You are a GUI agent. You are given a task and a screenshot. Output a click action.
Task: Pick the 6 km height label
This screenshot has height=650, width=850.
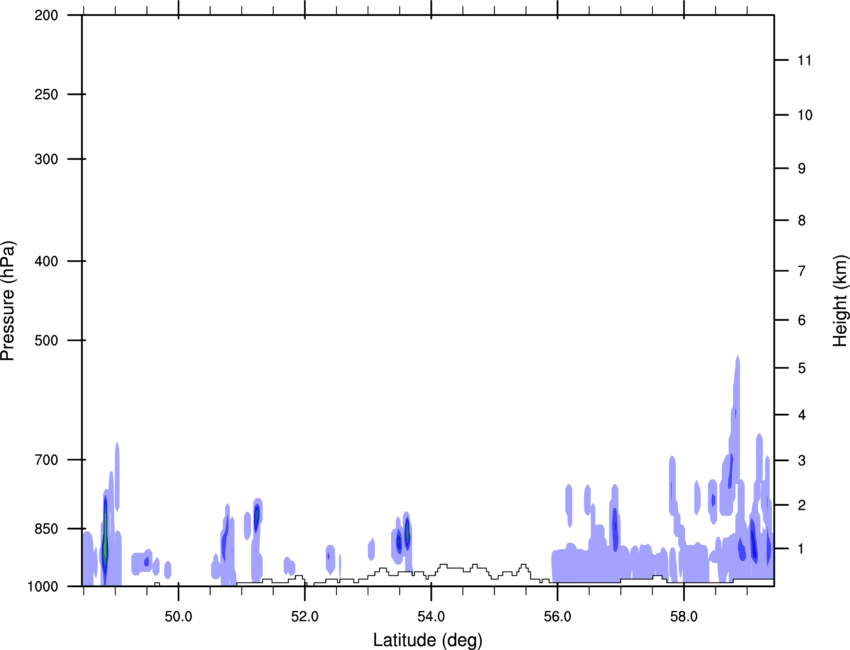click(x=802, y=320)
